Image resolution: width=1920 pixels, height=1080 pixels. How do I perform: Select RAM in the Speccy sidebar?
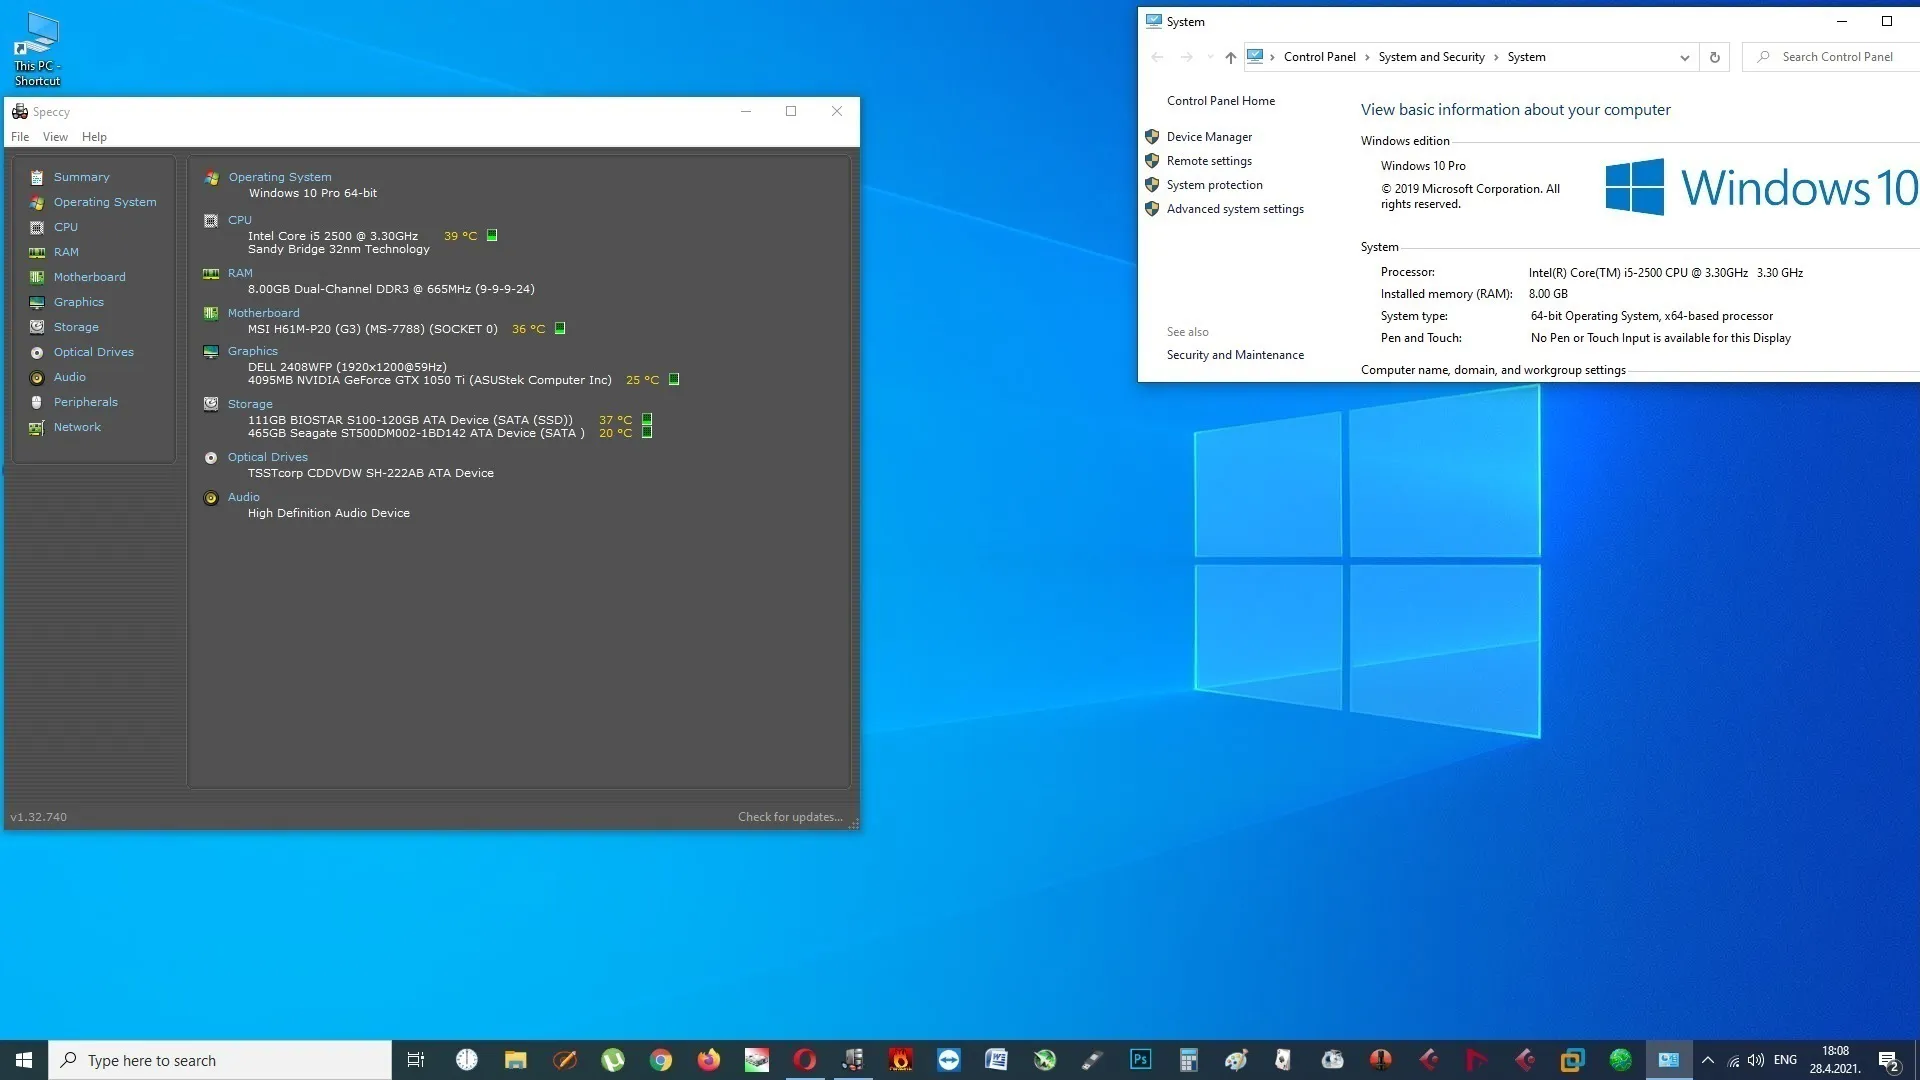click(66, 252)
